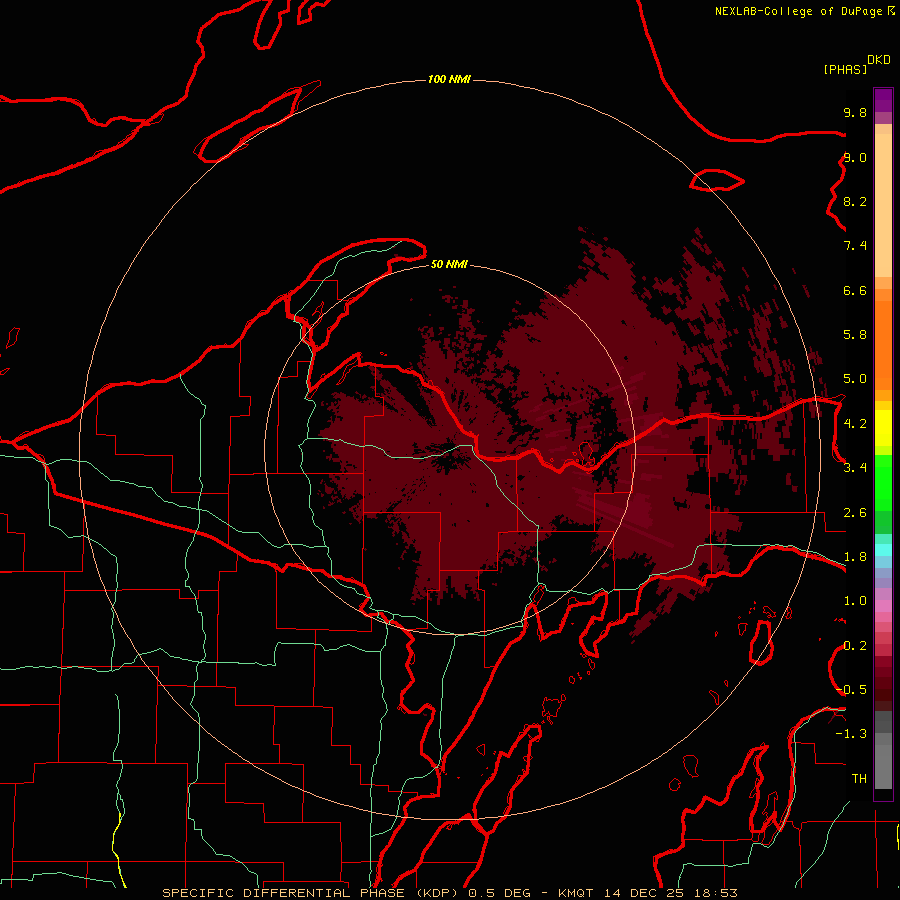Click the 50 NMI range ring label
900x900 pixels.
449,264
